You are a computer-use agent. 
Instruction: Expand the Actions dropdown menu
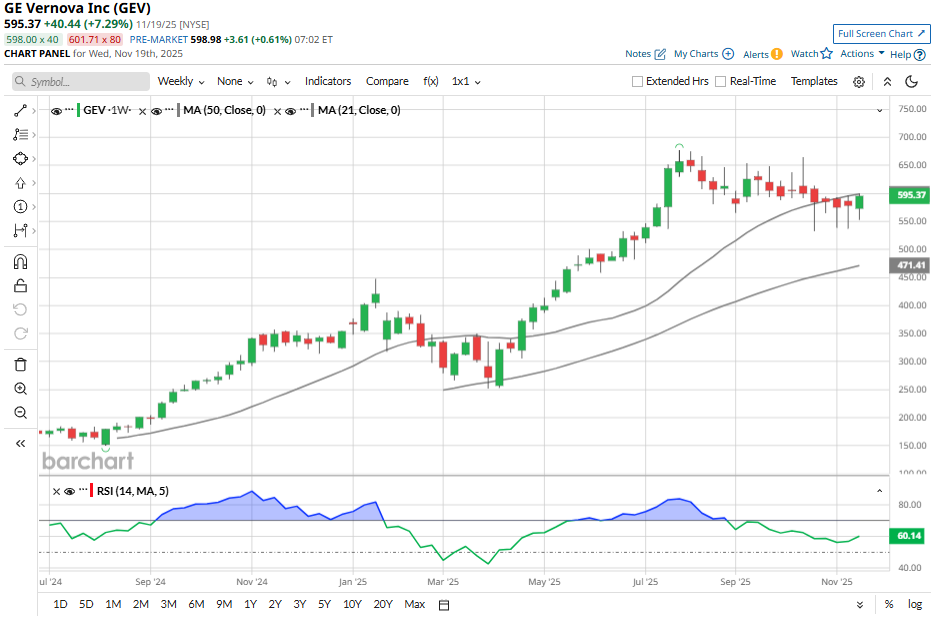(x=862, y=53)
